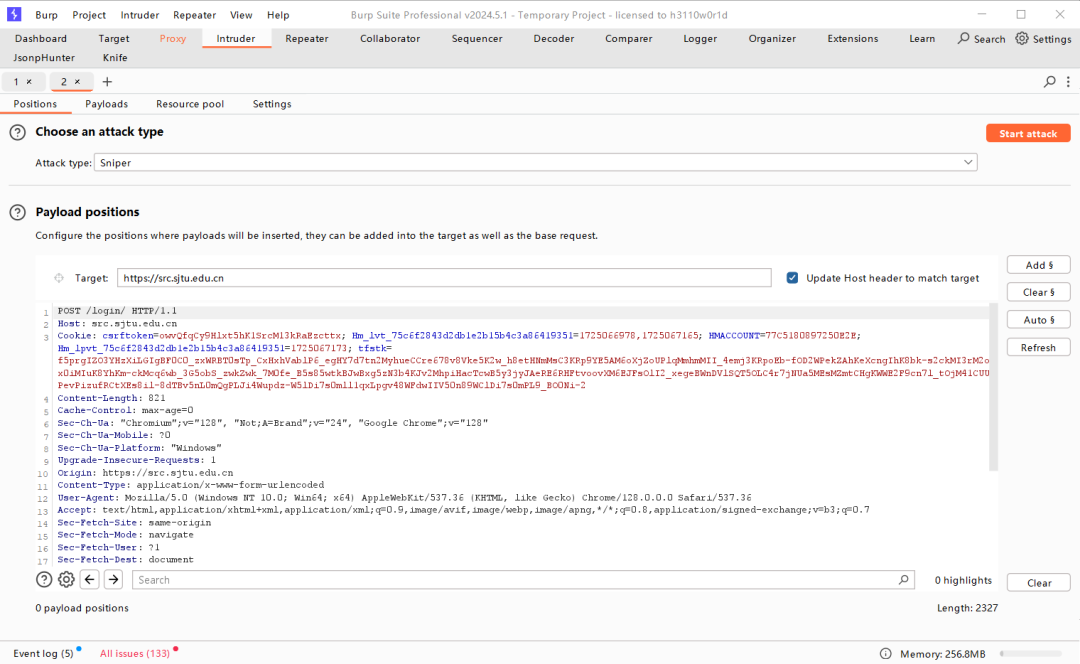The width and height of the screenshot is (1080, 664).
Task: Click the request editor vertical scrollbar
Action: coord(993,387)
